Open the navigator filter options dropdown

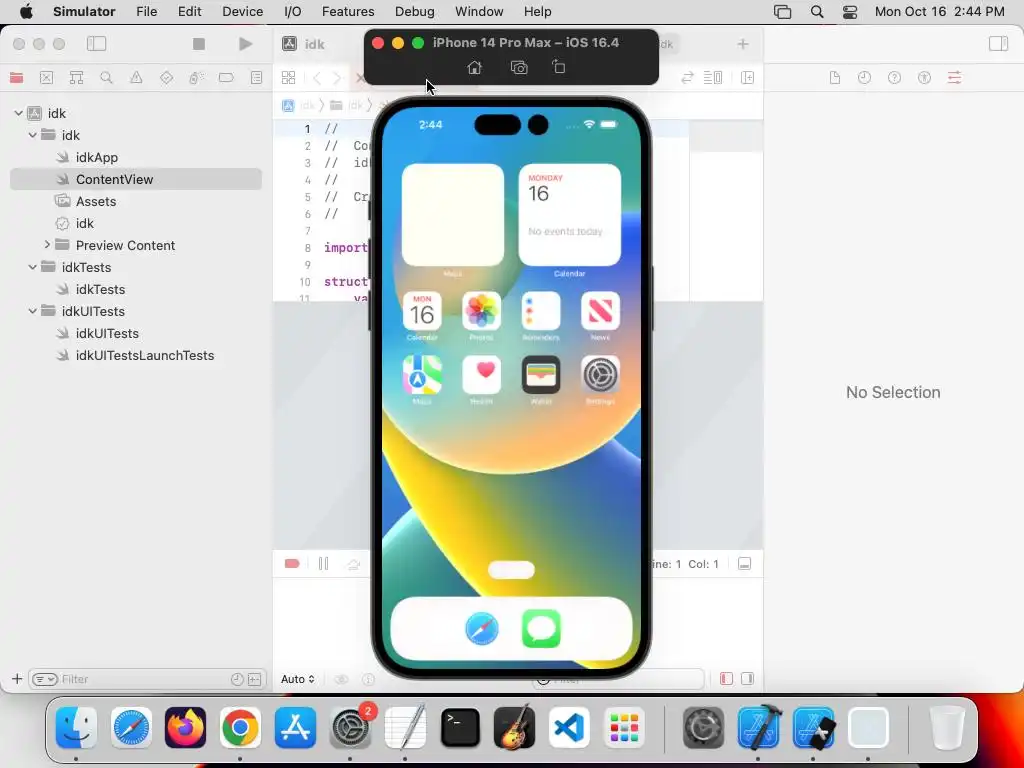tap(44, 679)
